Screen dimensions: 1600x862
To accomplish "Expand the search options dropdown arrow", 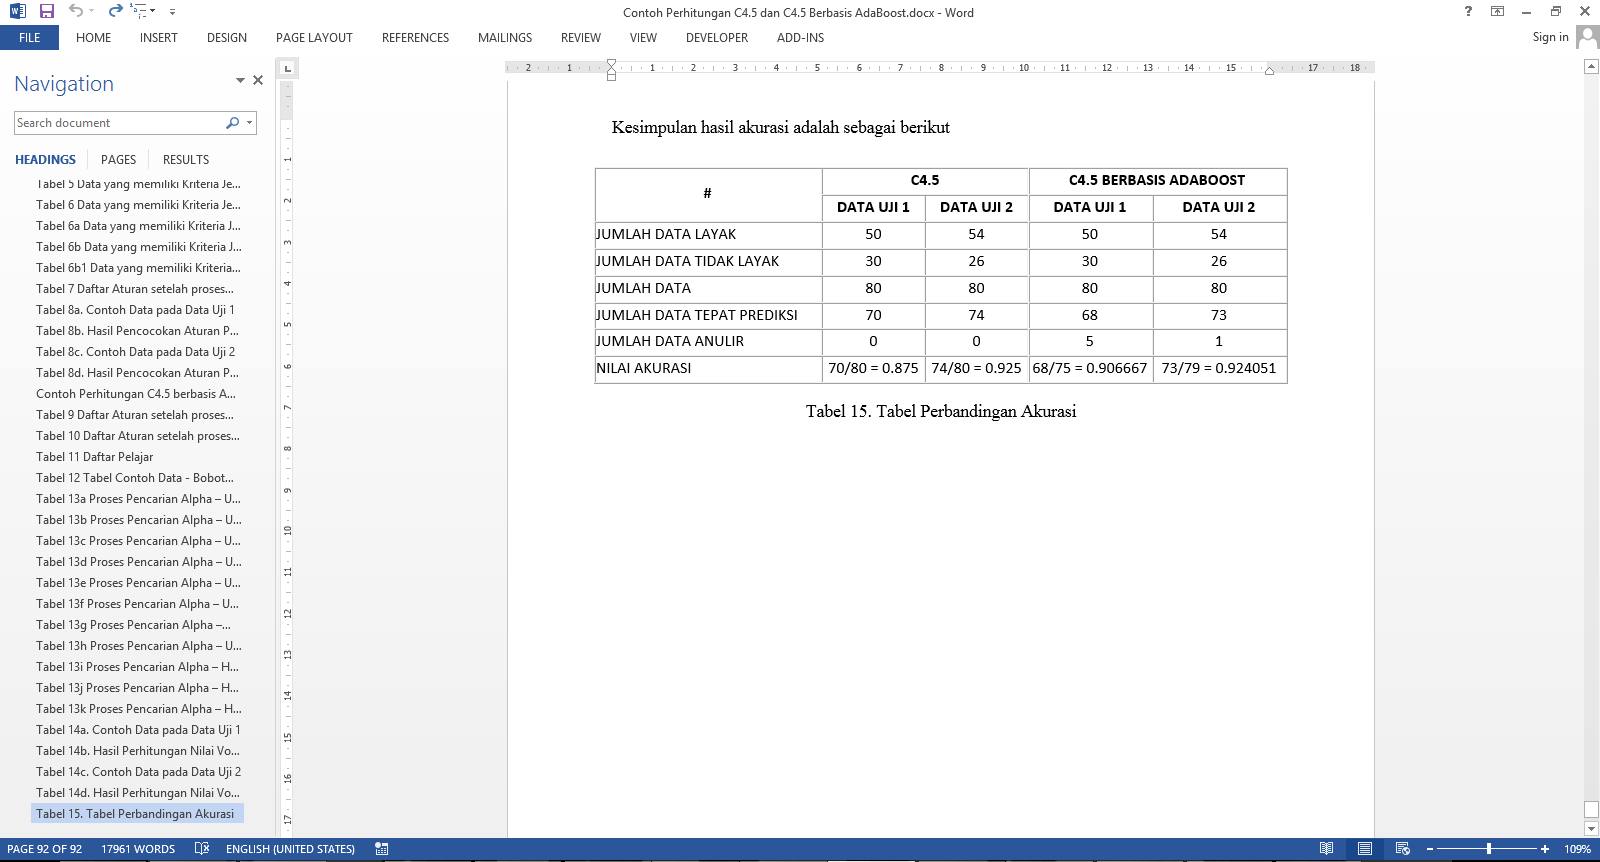I will pos(249,123).
